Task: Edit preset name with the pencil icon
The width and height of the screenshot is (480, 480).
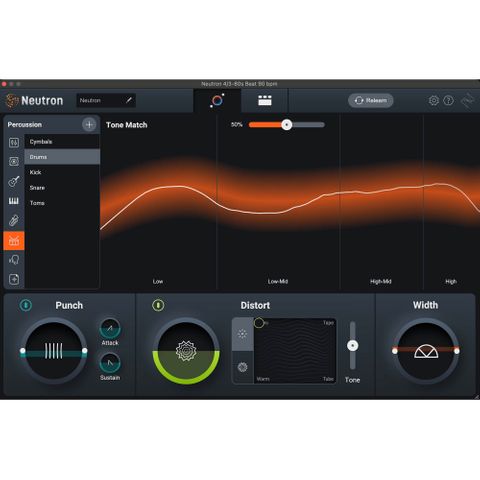Action: point(129,100)
